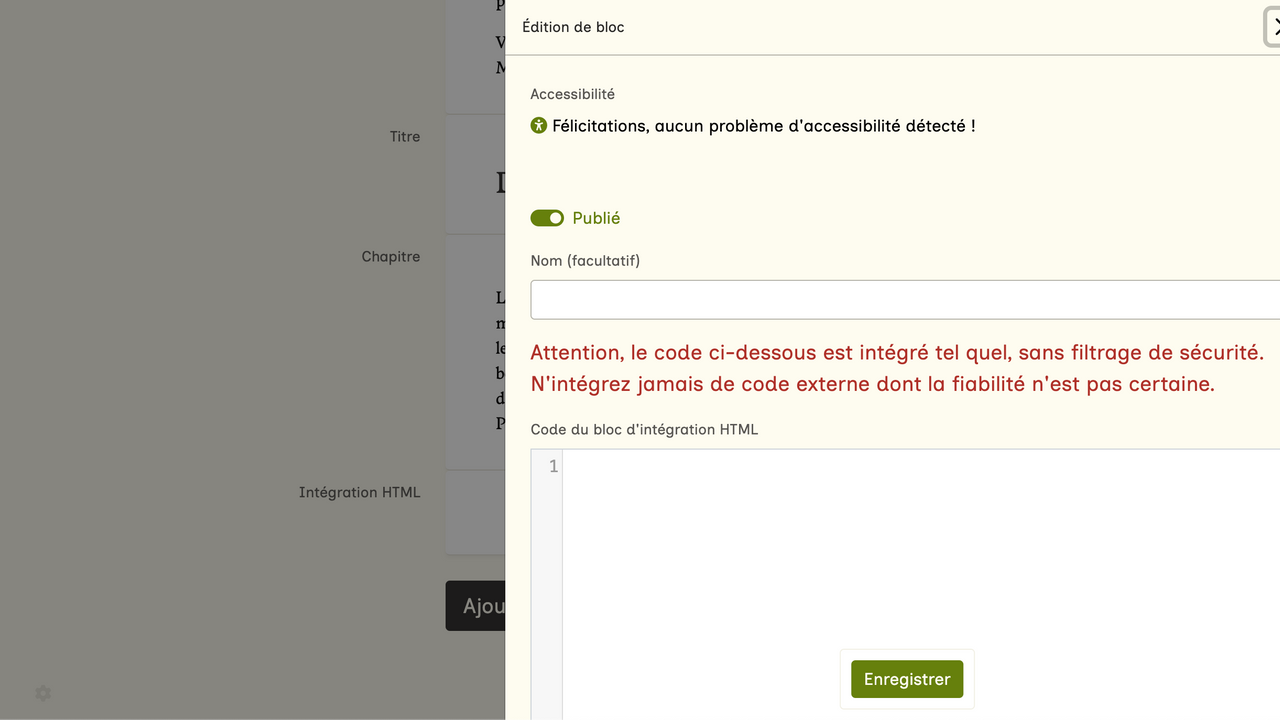Screen dimensions: 1280x720
Task: Click the Chapitre text block behind the panel
Action: [x=476, y=360]
